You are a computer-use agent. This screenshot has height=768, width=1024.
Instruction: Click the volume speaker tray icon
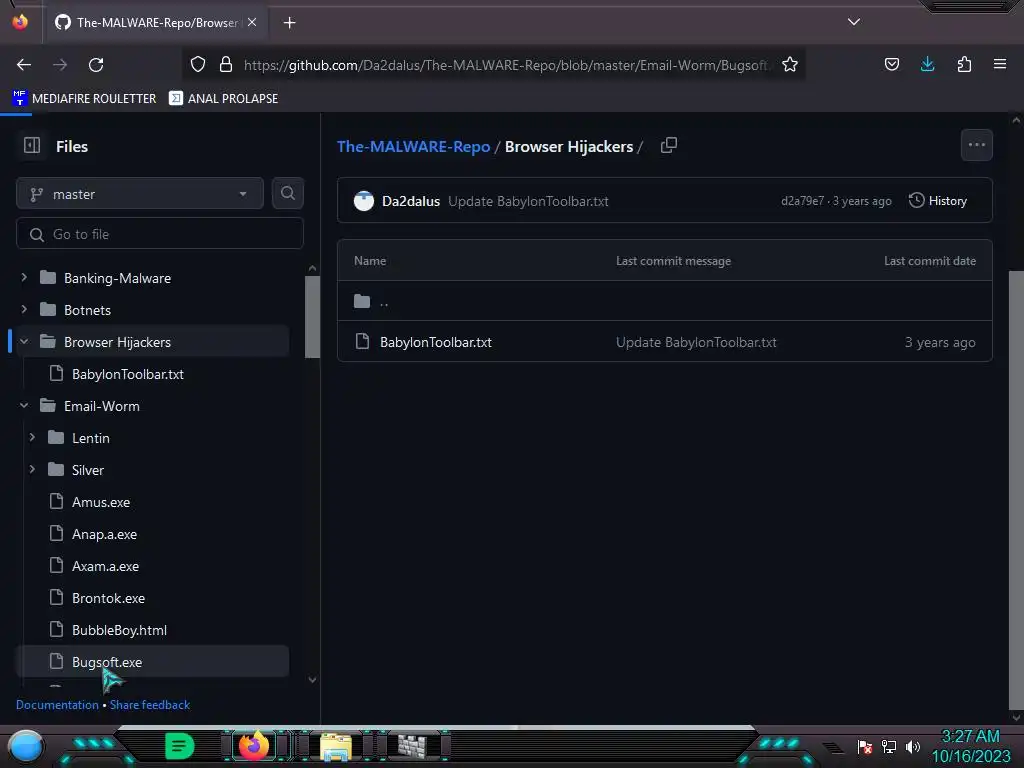click(x=912, y=746)
